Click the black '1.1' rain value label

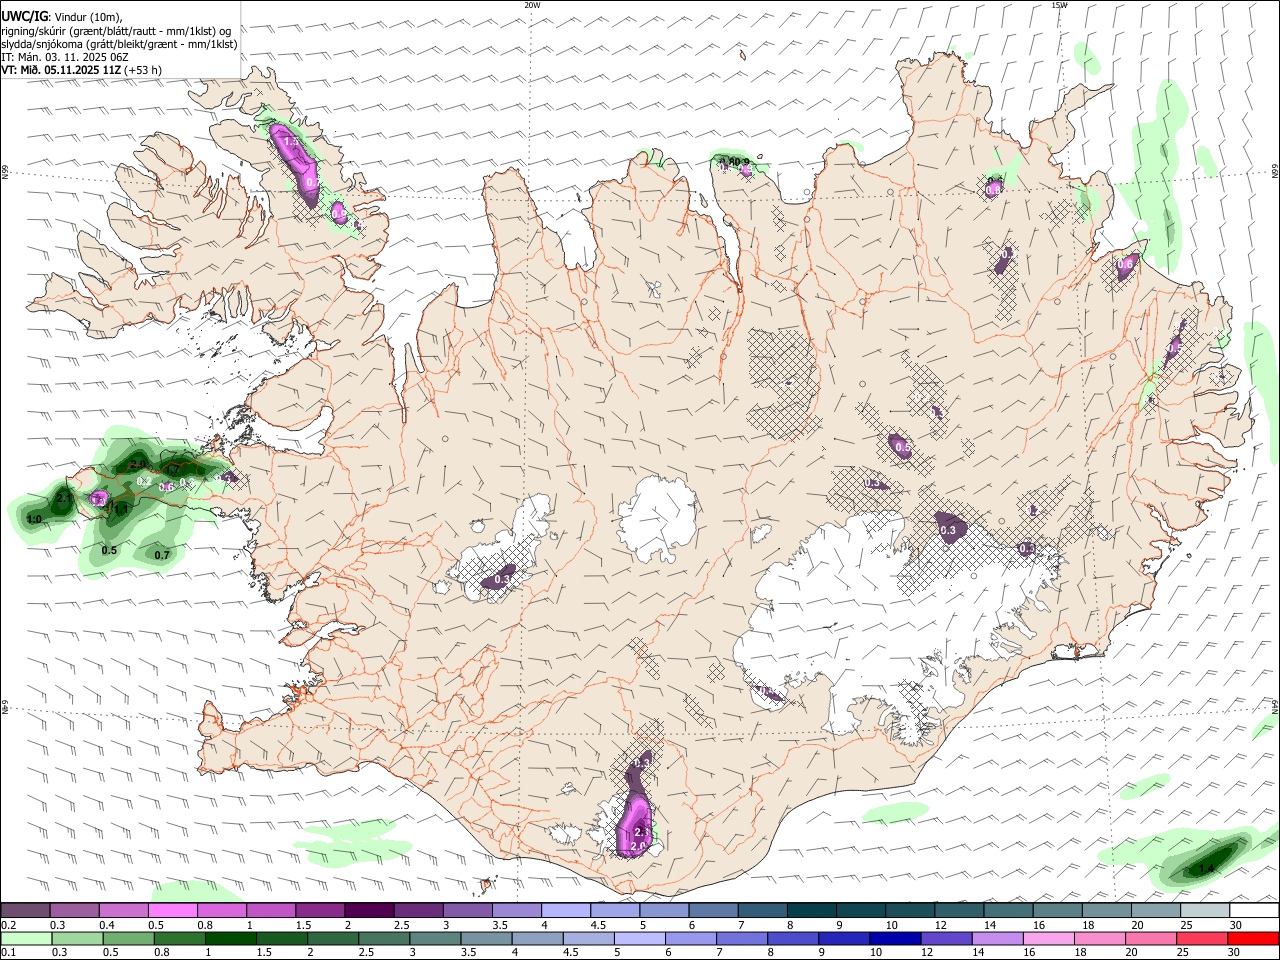(x=121, y=509)
